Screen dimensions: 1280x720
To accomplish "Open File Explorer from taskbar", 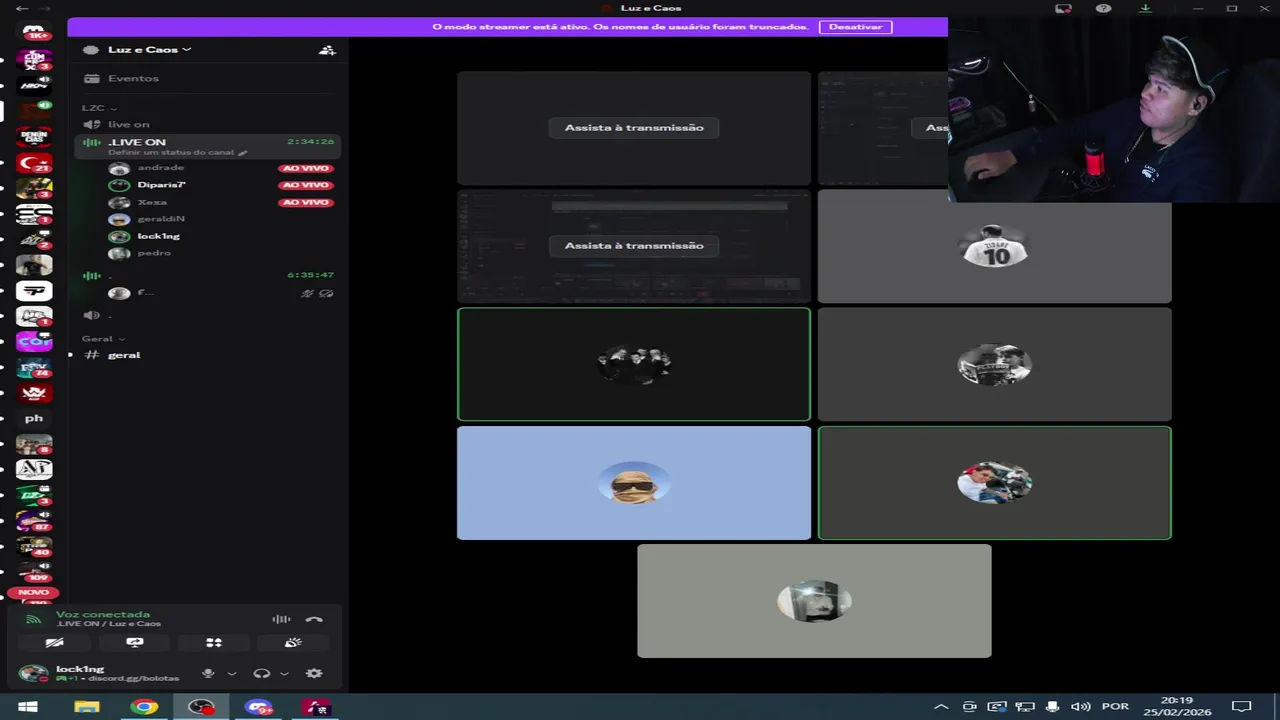I will [x=87, y=707].
